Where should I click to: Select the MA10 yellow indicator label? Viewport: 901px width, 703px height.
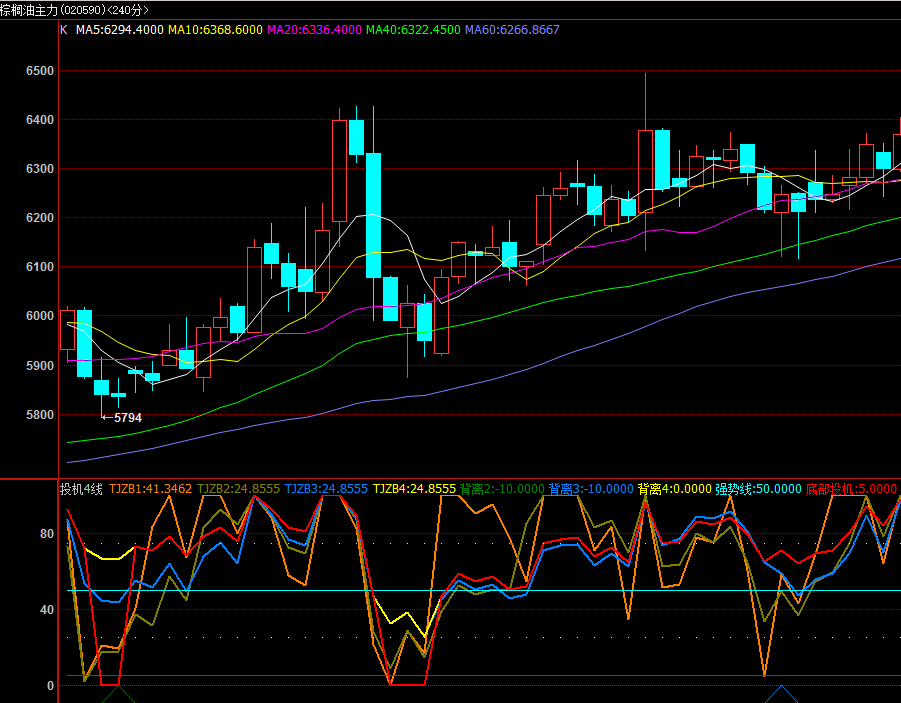215,30
